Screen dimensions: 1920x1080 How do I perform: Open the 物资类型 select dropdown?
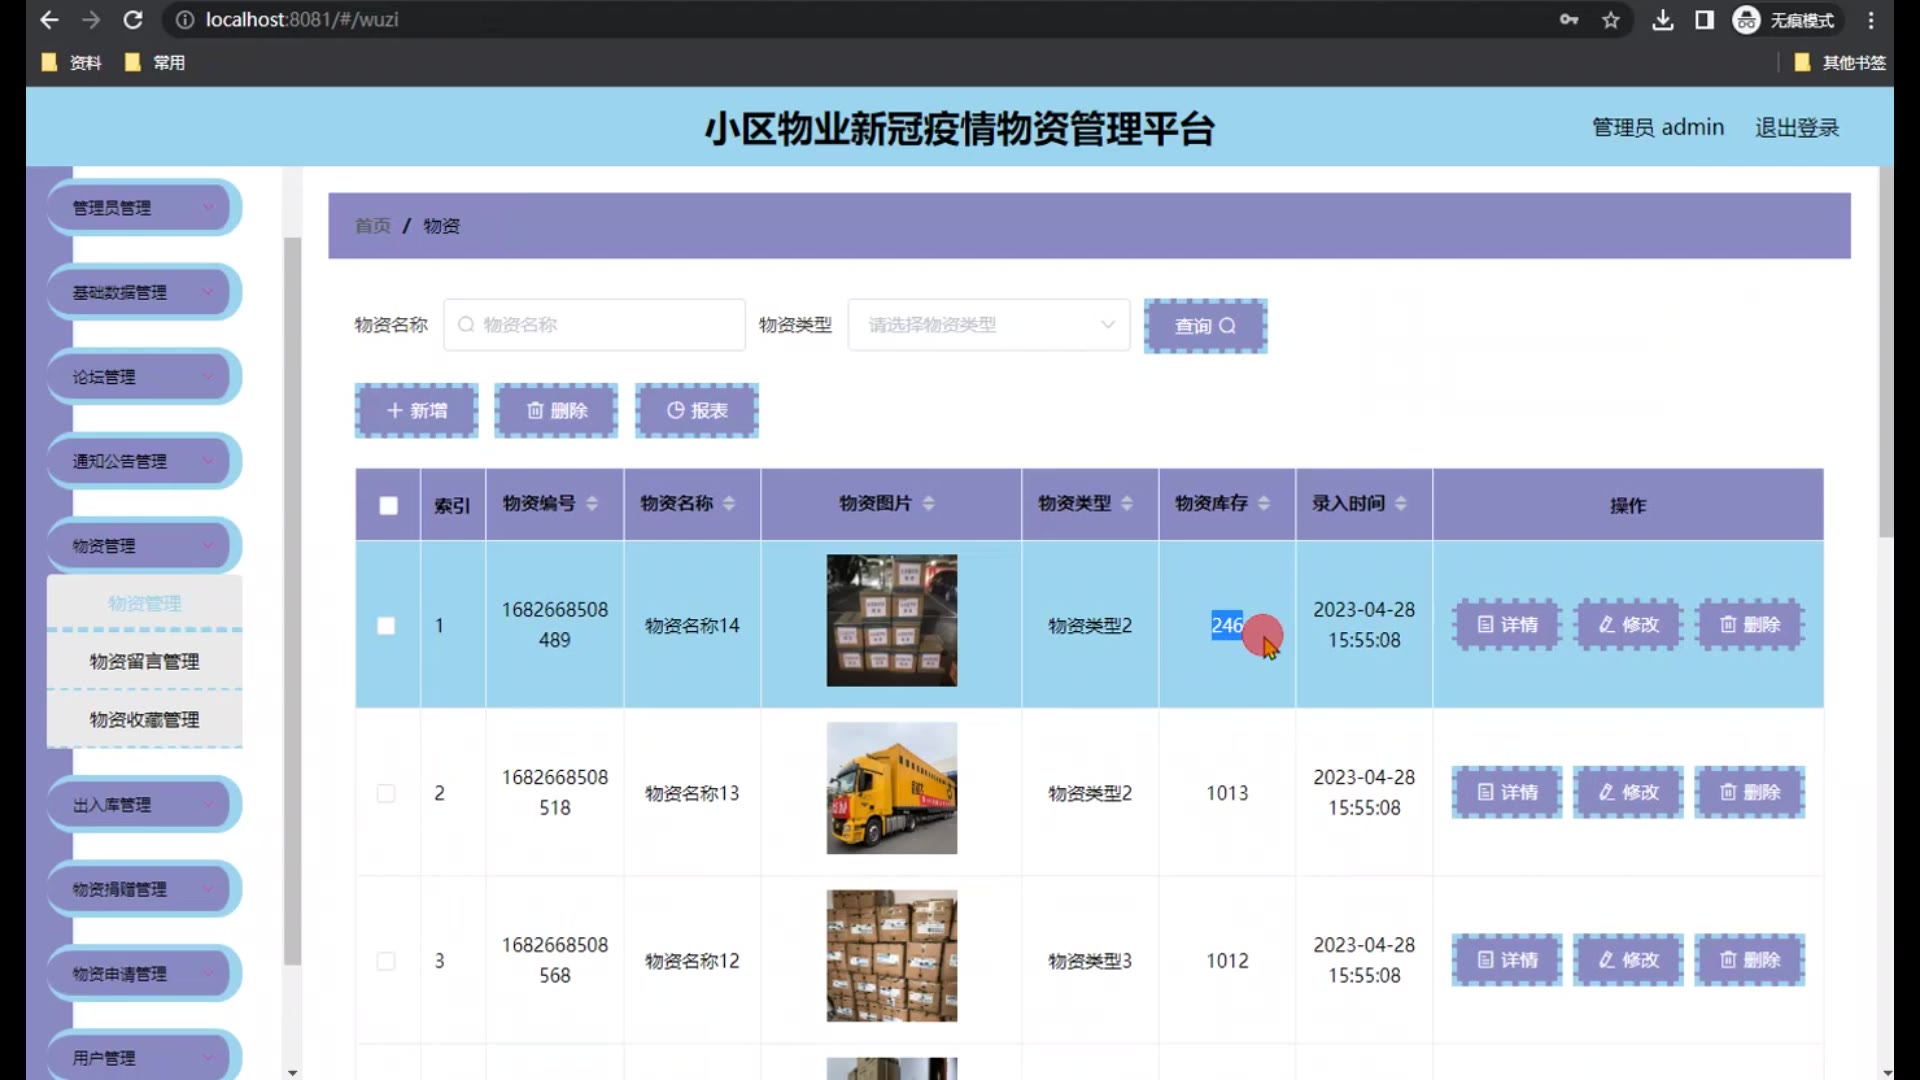point(988,325)
